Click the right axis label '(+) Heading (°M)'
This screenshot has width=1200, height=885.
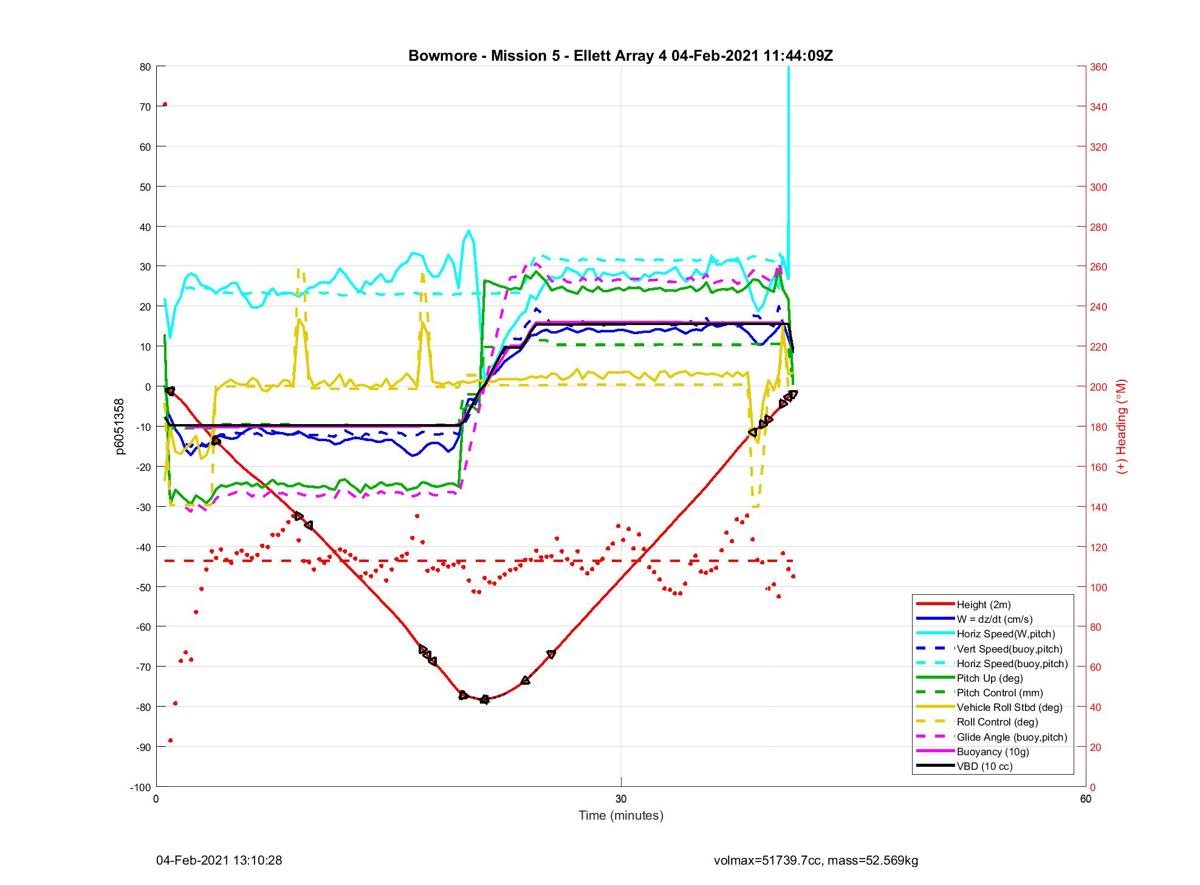click(x=1122, y=427)
